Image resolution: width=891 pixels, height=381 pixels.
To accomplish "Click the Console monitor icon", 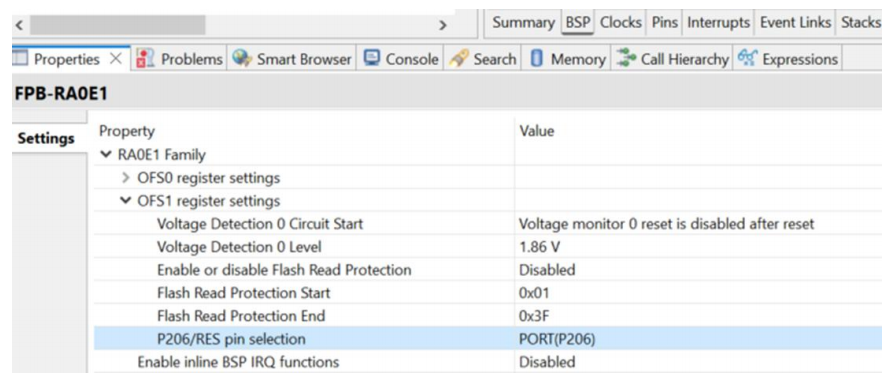I will point(372,59).
